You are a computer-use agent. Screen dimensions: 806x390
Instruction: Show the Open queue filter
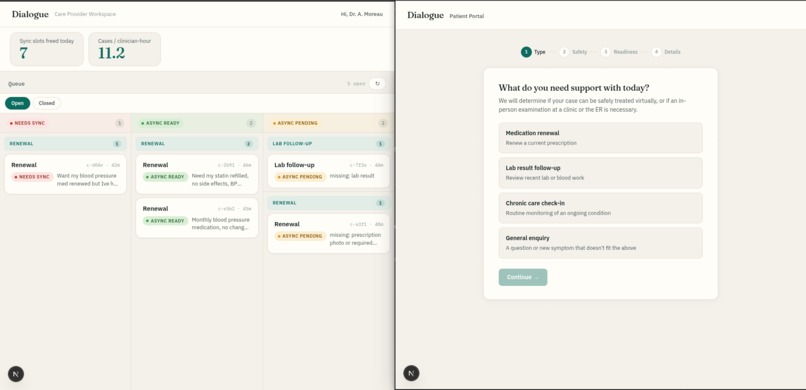(17, 103)
